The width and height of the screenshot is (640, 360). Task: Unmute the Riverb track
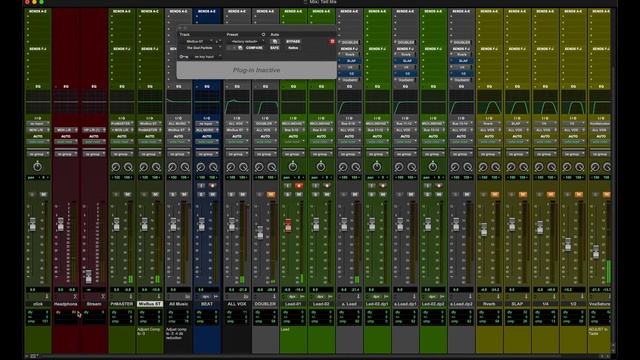coord(495,195)
